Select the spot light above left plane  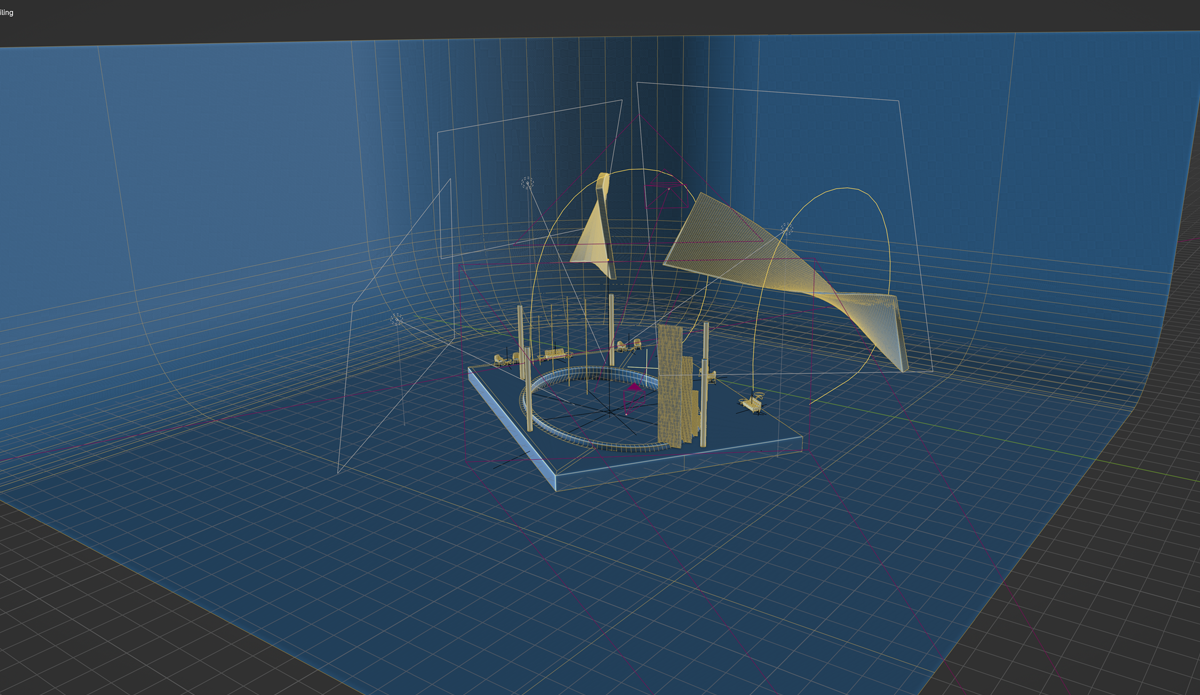tap(527, 183)
